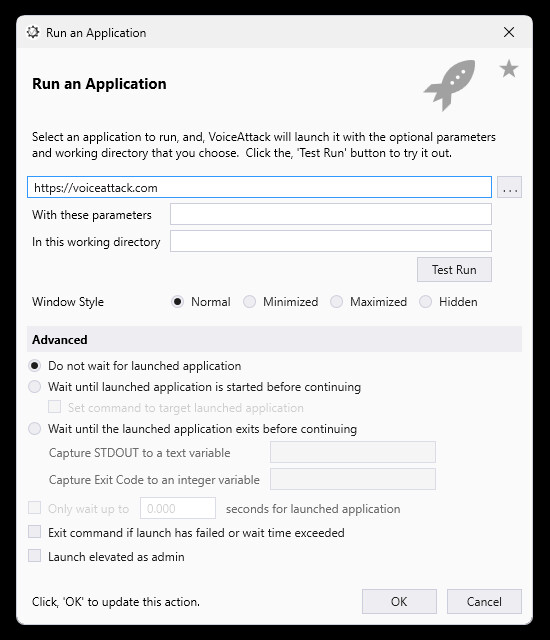The image size is (550, 640).
Task: Click the gear icon in title bar
Action: tap(33, 32)
